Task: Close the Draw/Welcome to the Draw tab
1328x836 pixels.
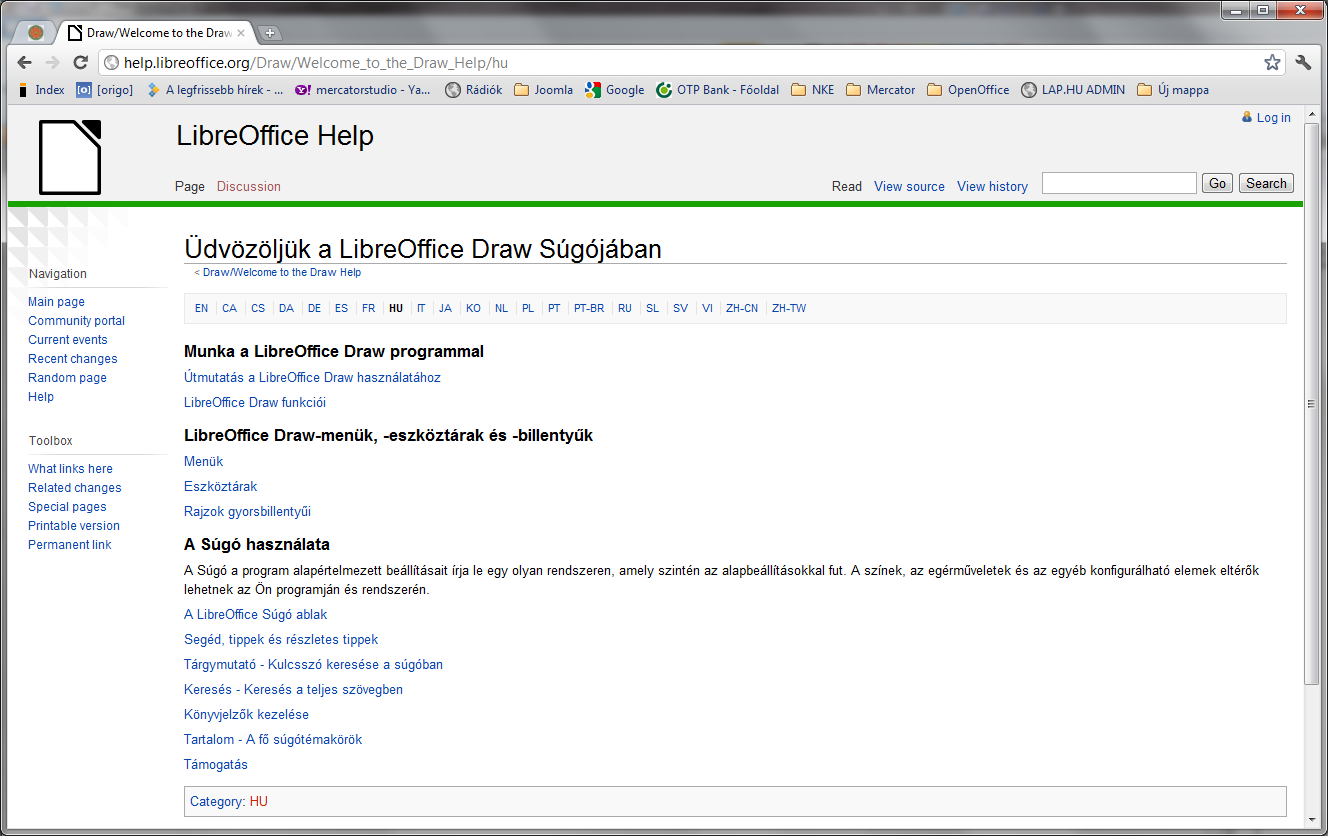Action: 240,33
